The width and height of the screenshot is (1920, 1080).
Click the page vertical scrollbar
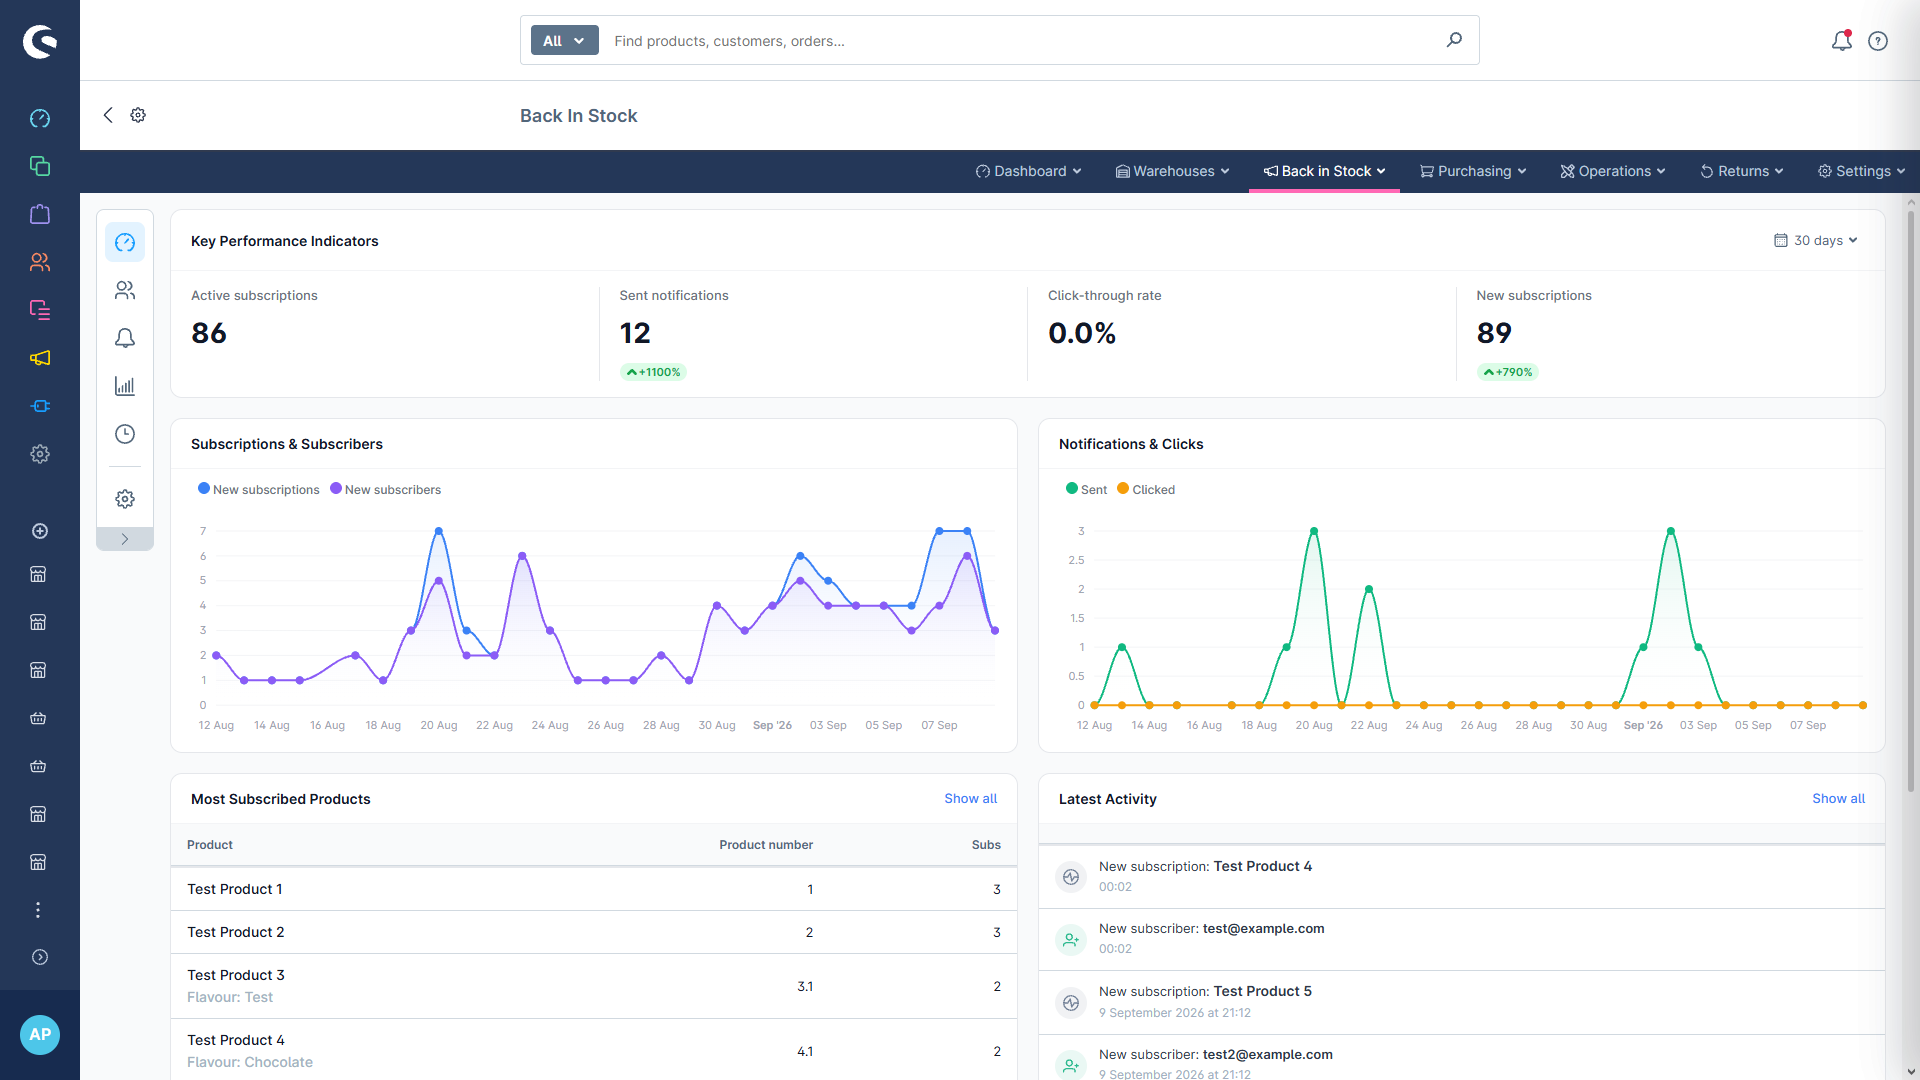click(x=1911, y=500)
